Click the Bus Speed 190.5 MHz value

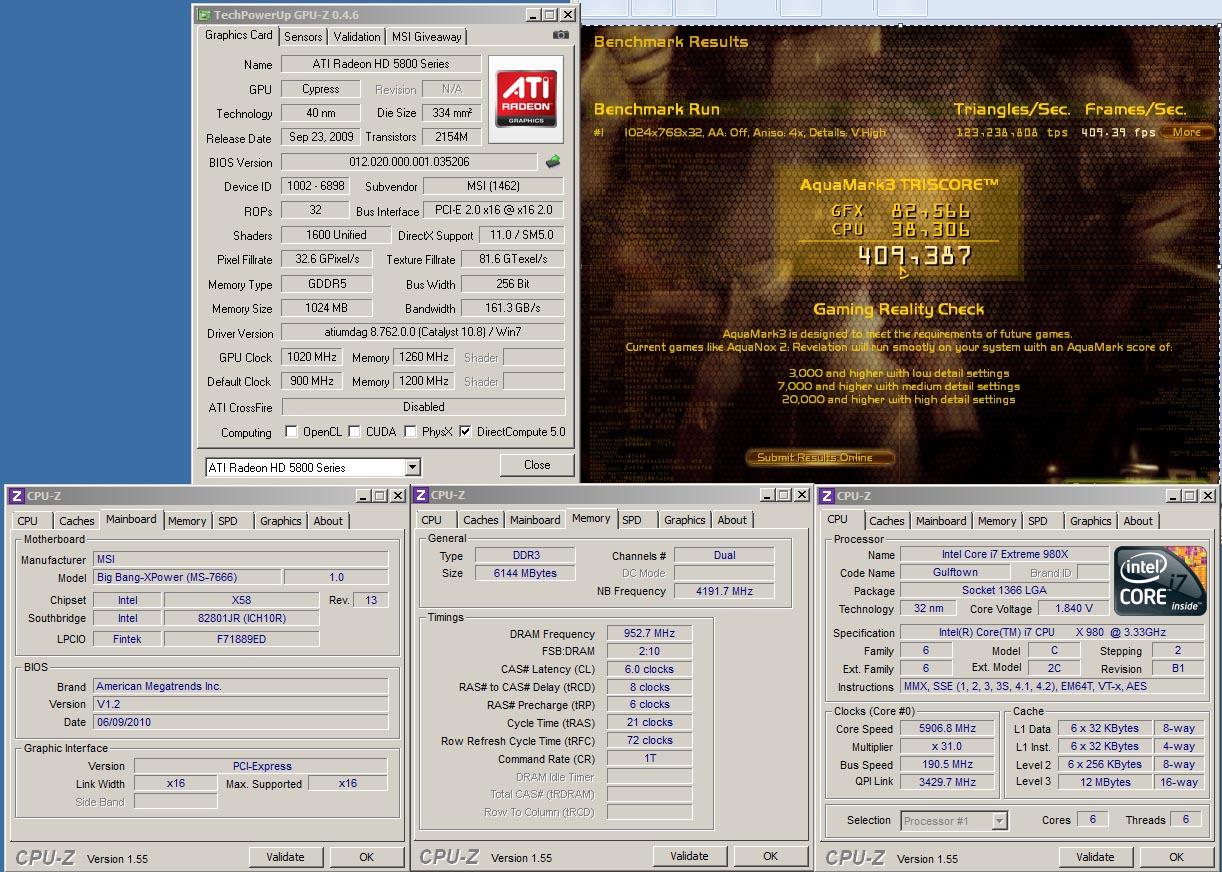point(947,765)
